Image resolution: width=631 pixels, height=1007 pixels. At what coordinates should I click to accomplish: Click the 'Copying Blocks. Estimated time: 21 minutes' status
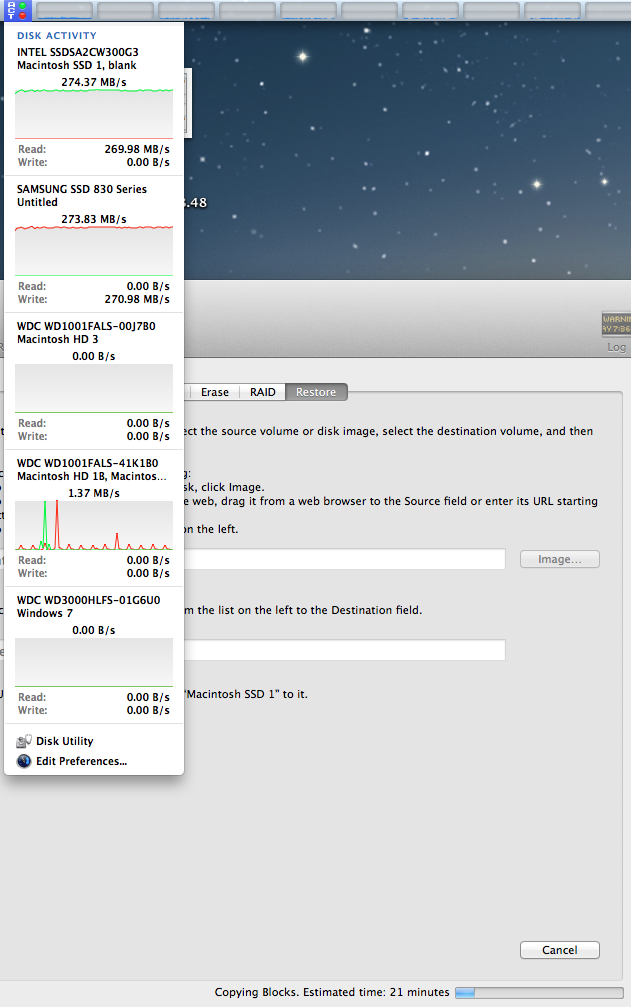click(x=332, y=992)
